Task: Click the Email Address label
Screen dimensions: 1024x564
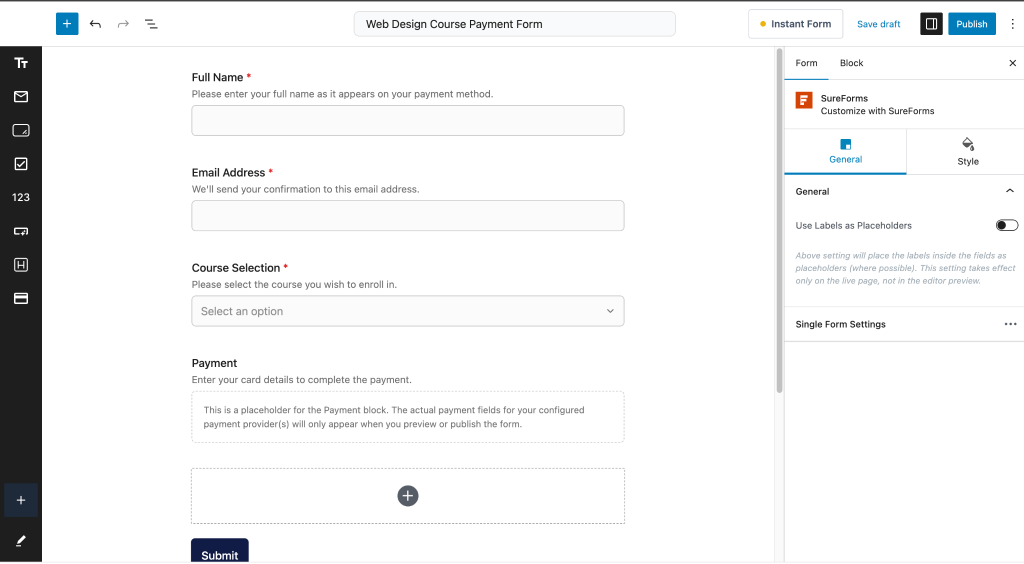Action: (x=228, y=172)
